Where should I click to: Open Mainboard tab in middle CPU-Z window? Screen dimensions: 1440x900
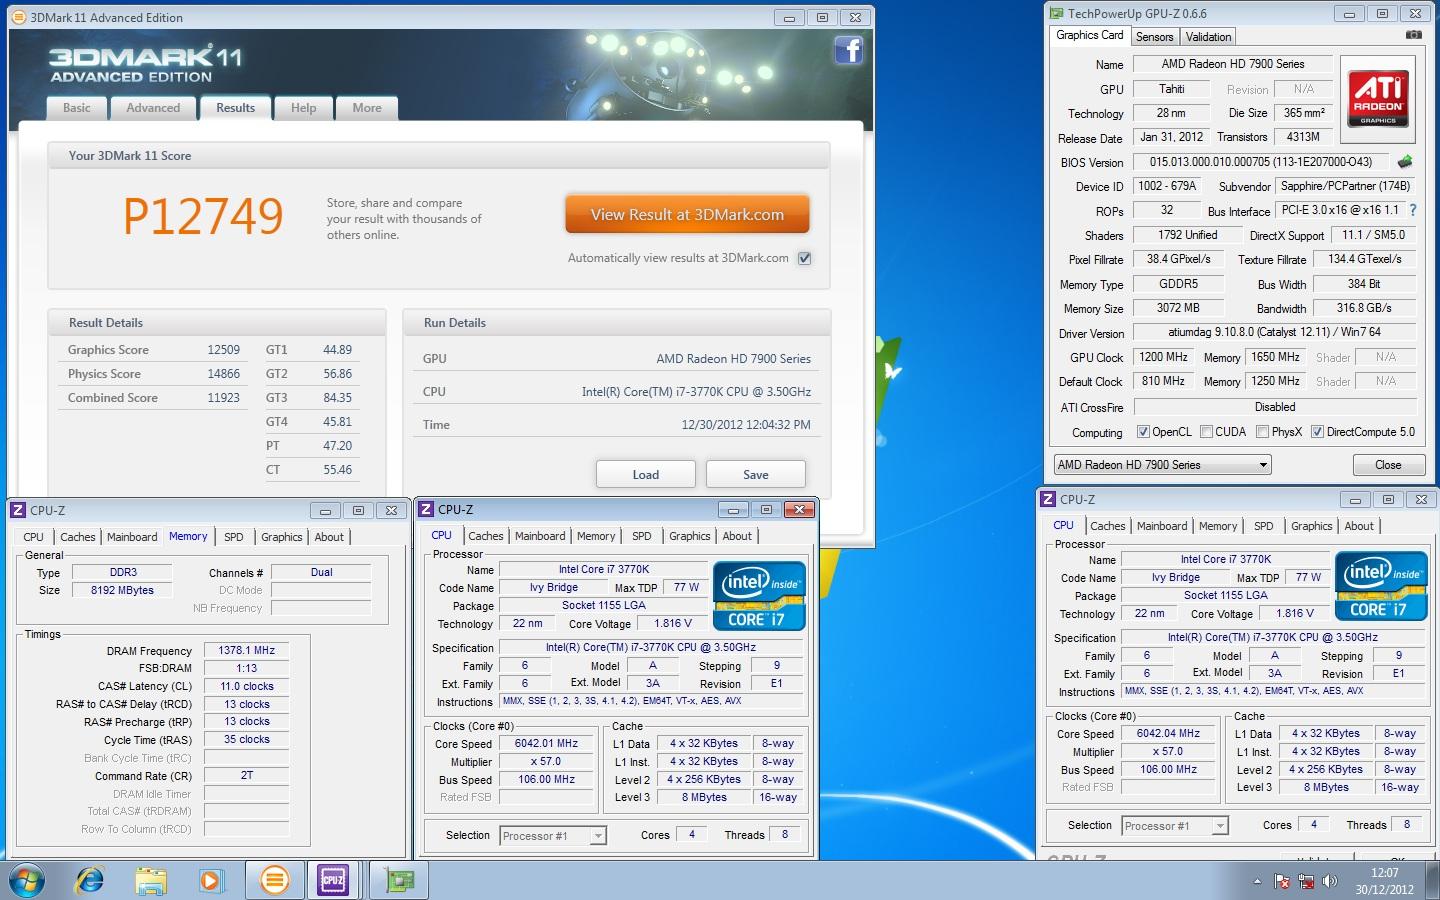540,536
